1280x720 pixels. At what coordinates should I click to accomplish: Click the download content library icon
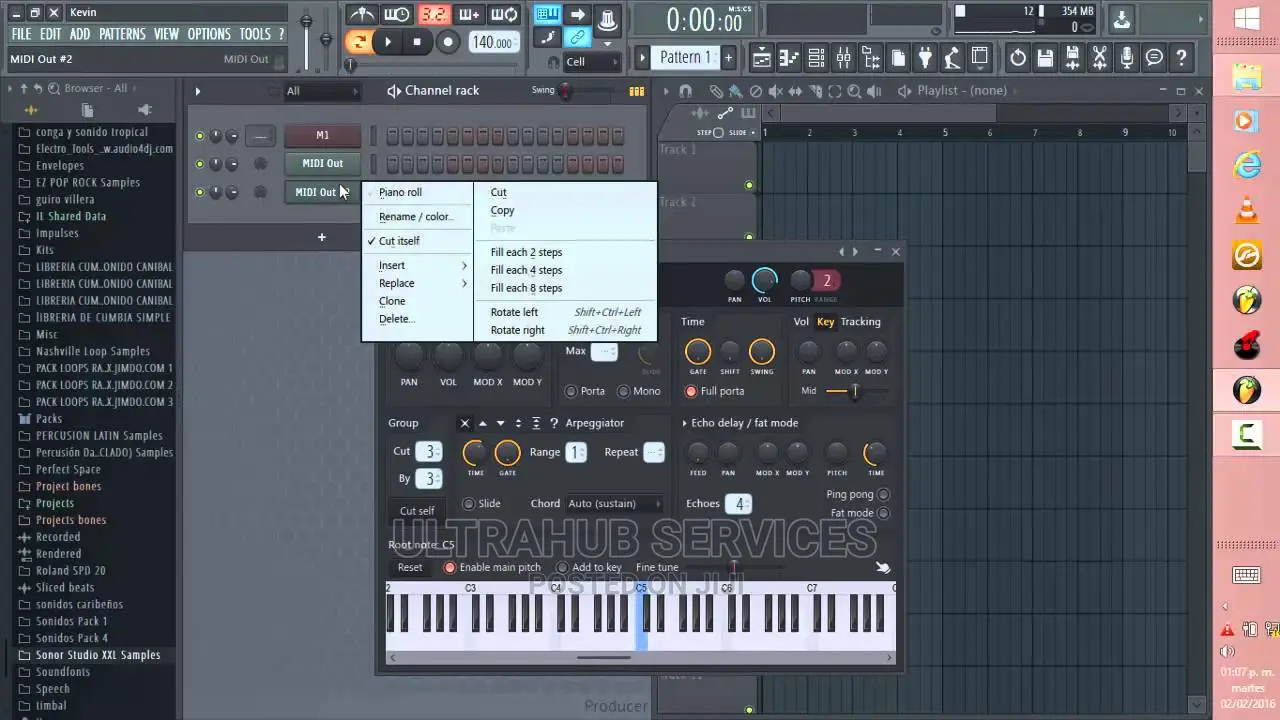pos(1122,18)
